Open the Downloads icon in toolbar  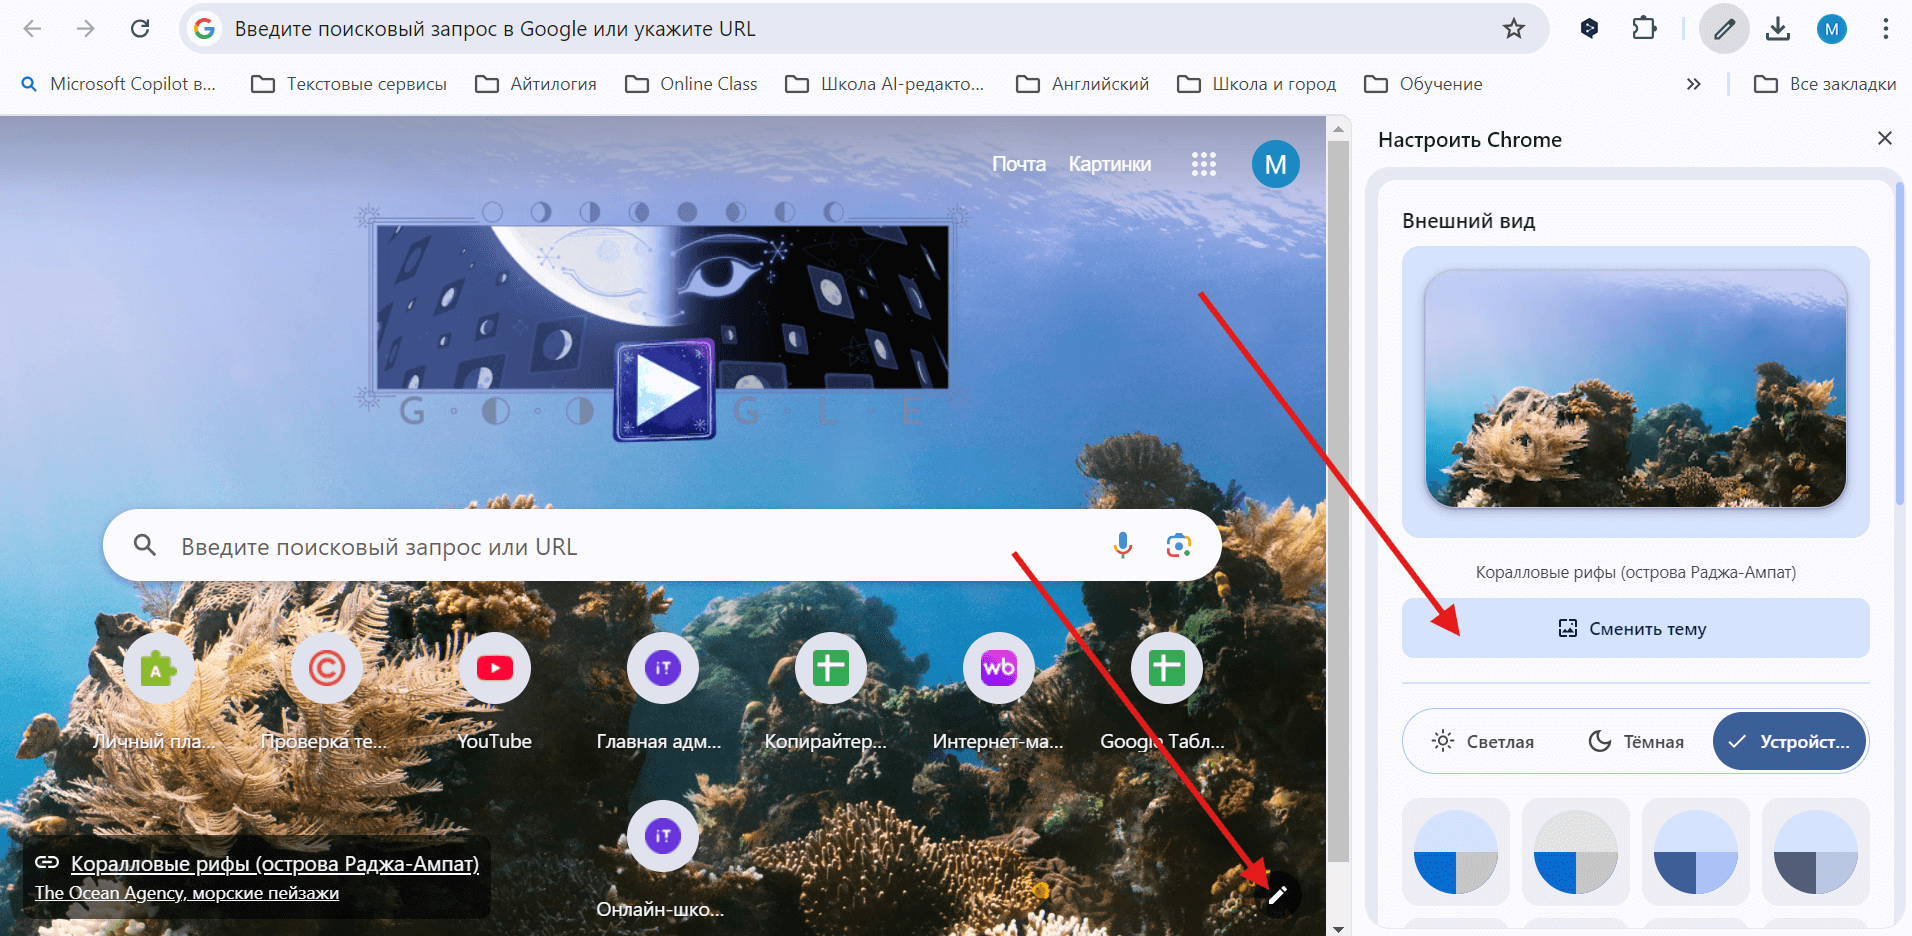(1777, 29)
